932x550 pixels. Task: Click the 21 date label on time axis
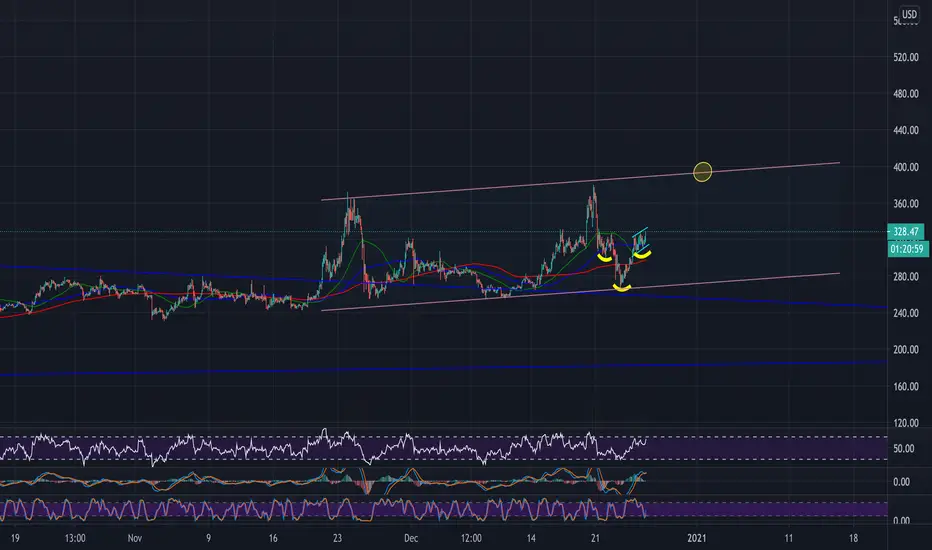[x=595, y=538]
